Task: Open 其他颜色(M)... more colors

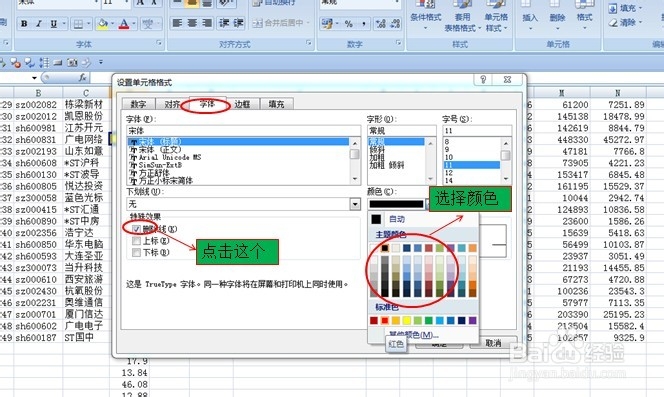Action: 413,335
